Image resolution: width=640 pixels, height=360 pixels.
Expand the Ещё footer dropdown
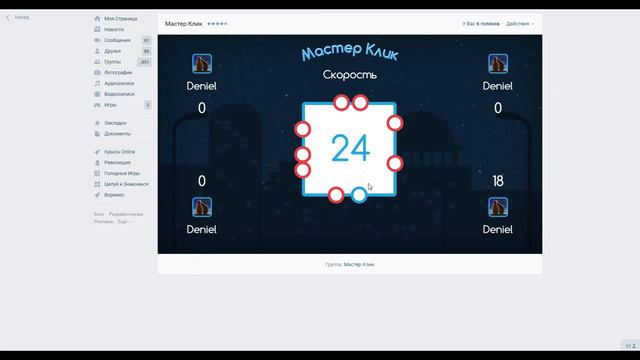[124, 222]
